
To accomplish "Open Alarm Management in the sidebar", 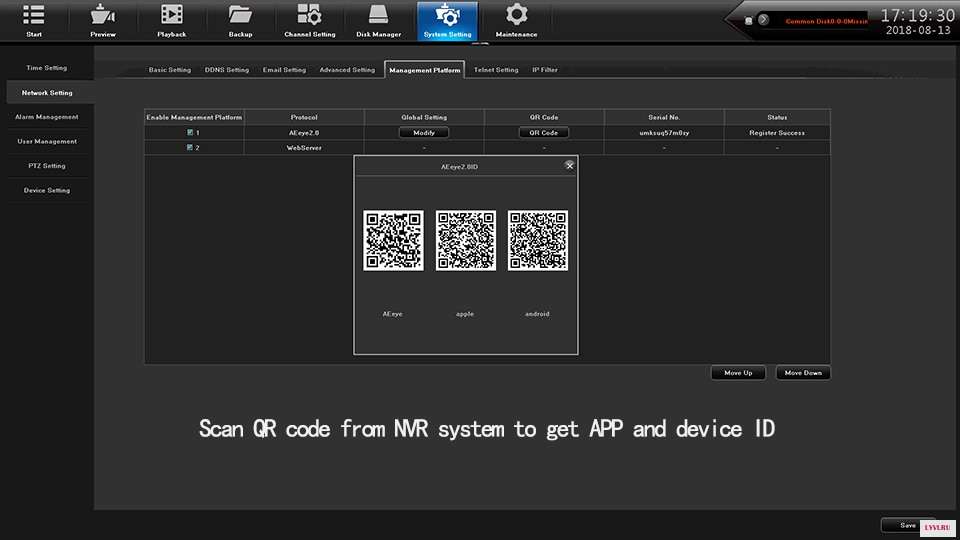I will 47,117.
